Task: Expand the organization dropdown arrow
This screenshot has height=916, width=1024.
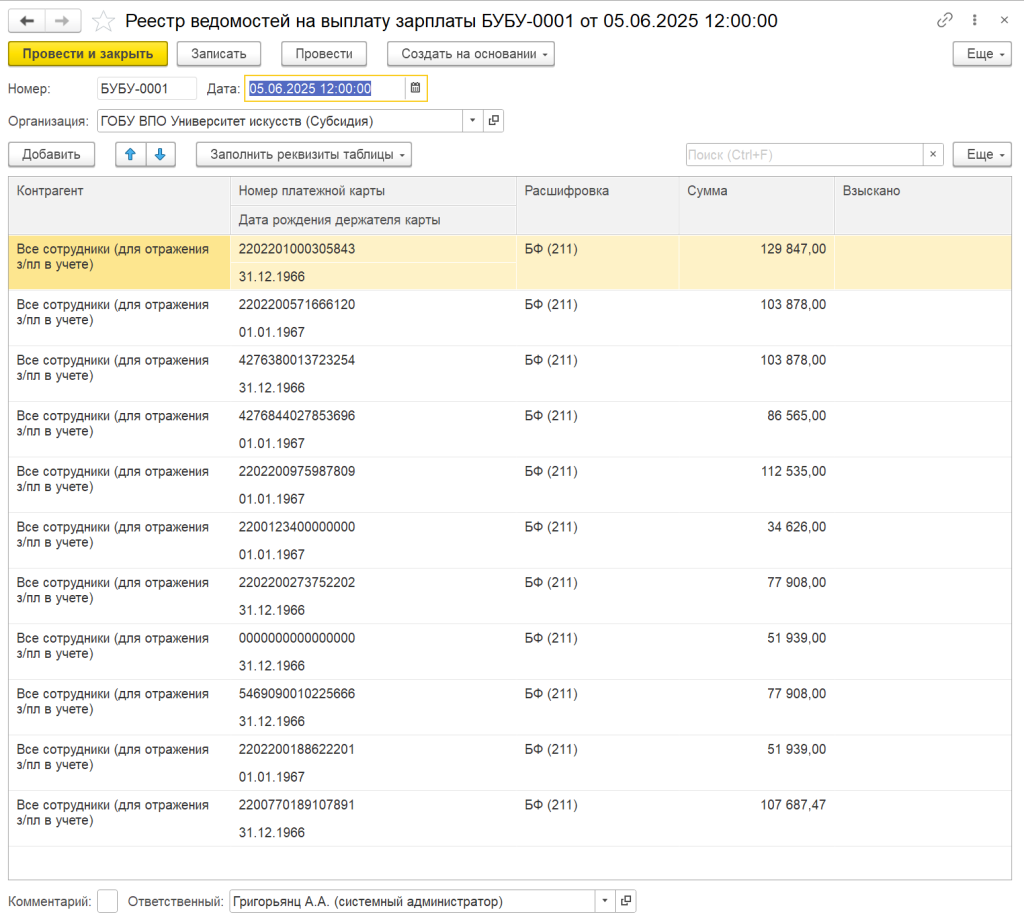Action: 473,121
